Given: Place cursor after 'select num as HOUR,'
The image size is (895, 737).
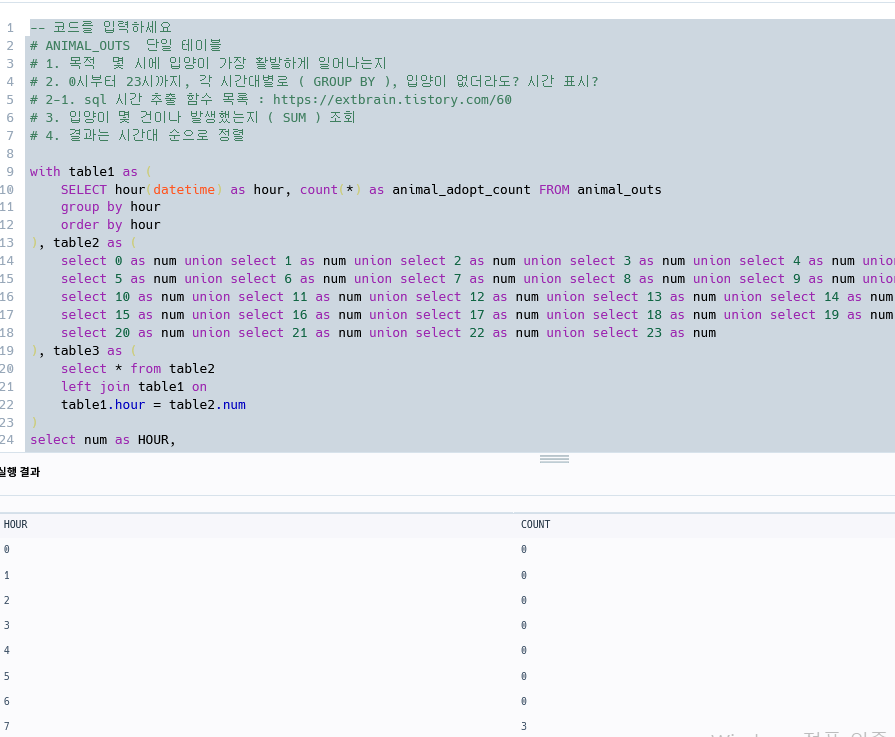Looking at the screenshot, I should pyautogui.click(x=176, y=440).
